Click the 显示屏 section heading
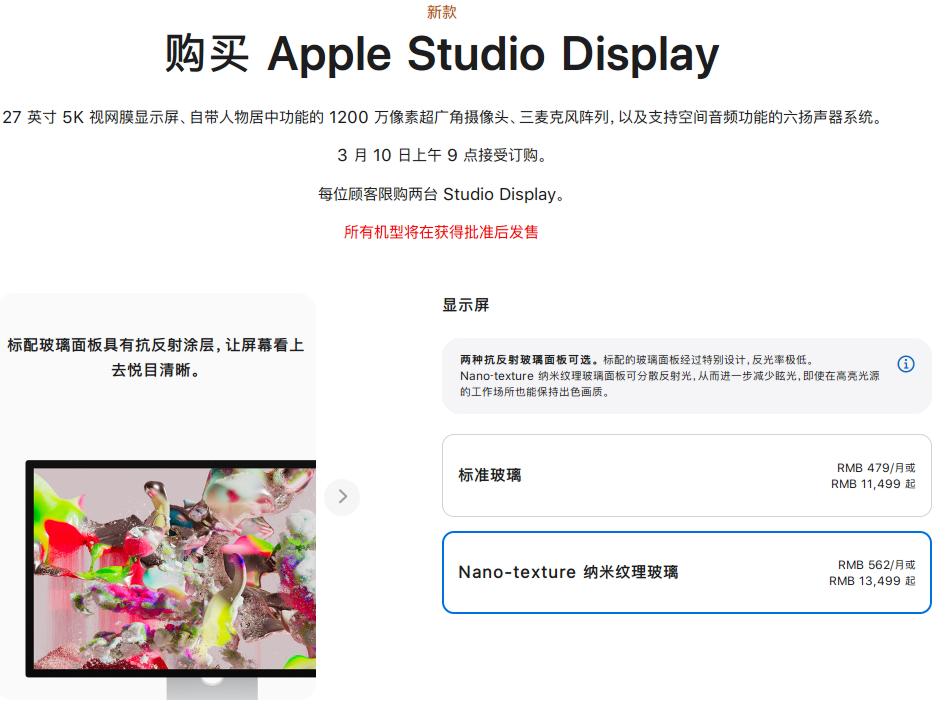Viewport: 949px width, 706px height. coord(465,305)
